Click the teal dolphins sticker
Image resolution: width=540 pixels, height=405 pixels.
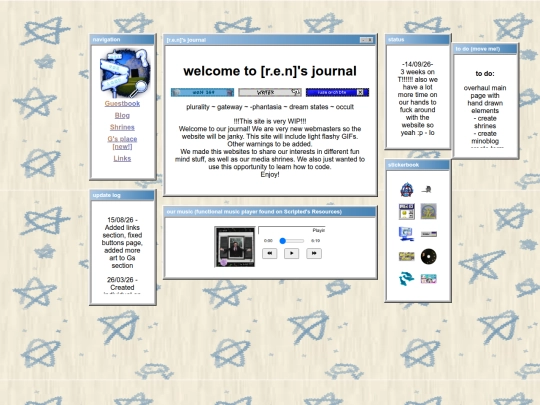406,279
